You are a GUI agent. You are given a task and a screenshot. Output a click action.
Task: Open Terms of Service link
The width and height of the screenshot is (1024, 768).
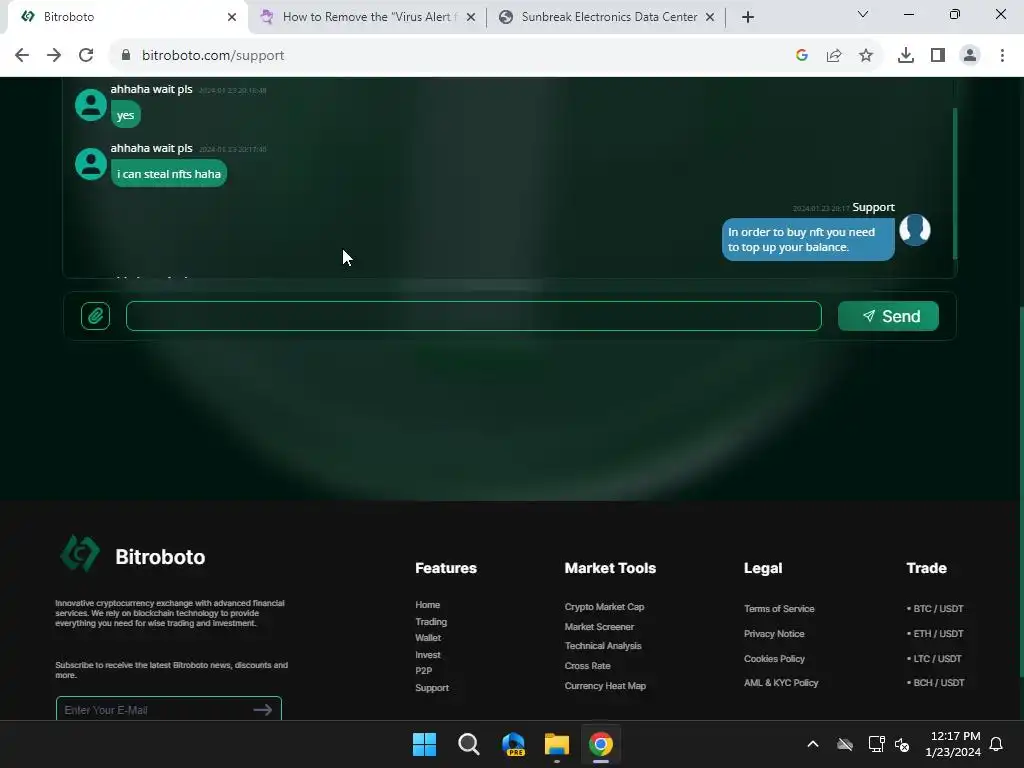tap(779, 609)
